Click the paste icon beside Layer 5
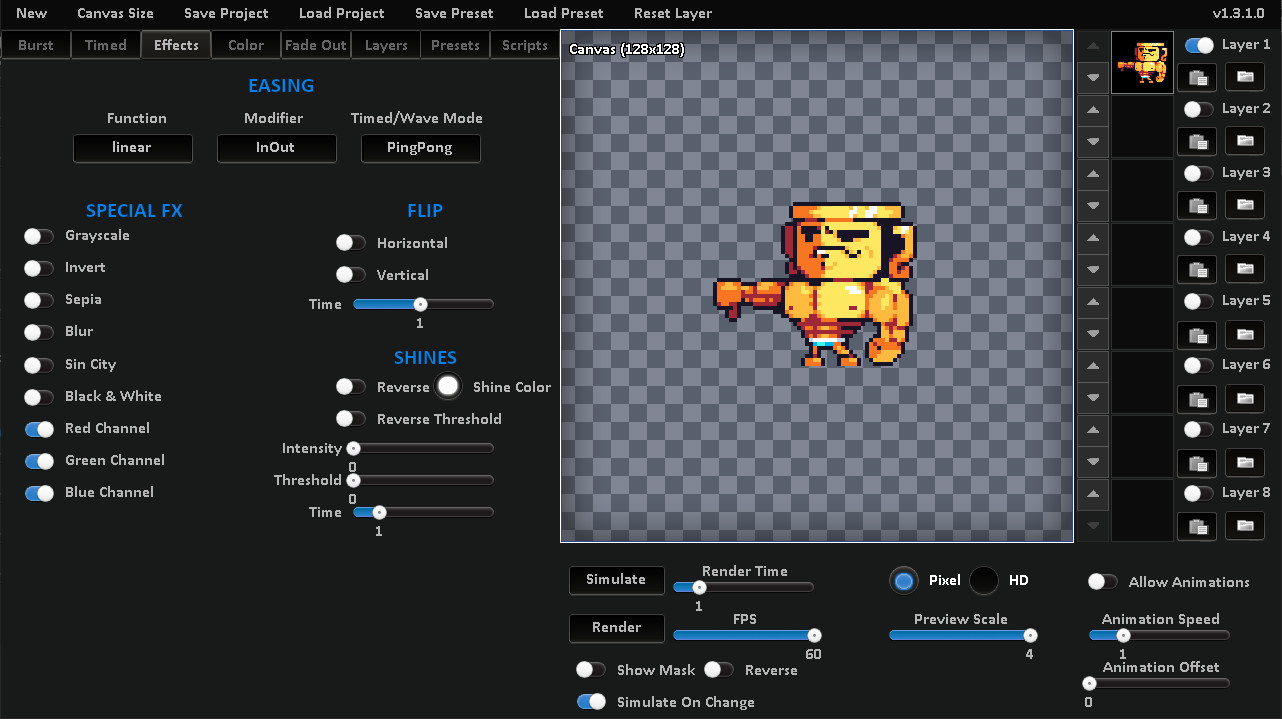1282x719 pixels. click(1196, 333)
